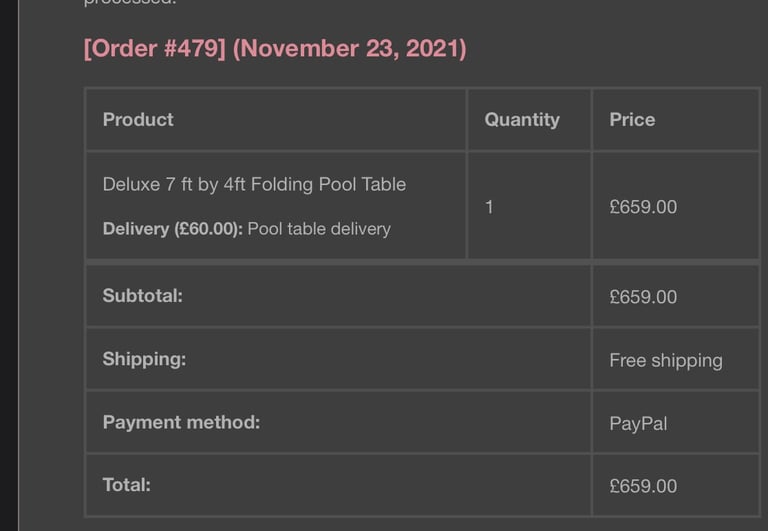Image resolution: width=768 pixels, height=531 pixels.
Task: Open the Order #479 heading link
Action: 154,48
